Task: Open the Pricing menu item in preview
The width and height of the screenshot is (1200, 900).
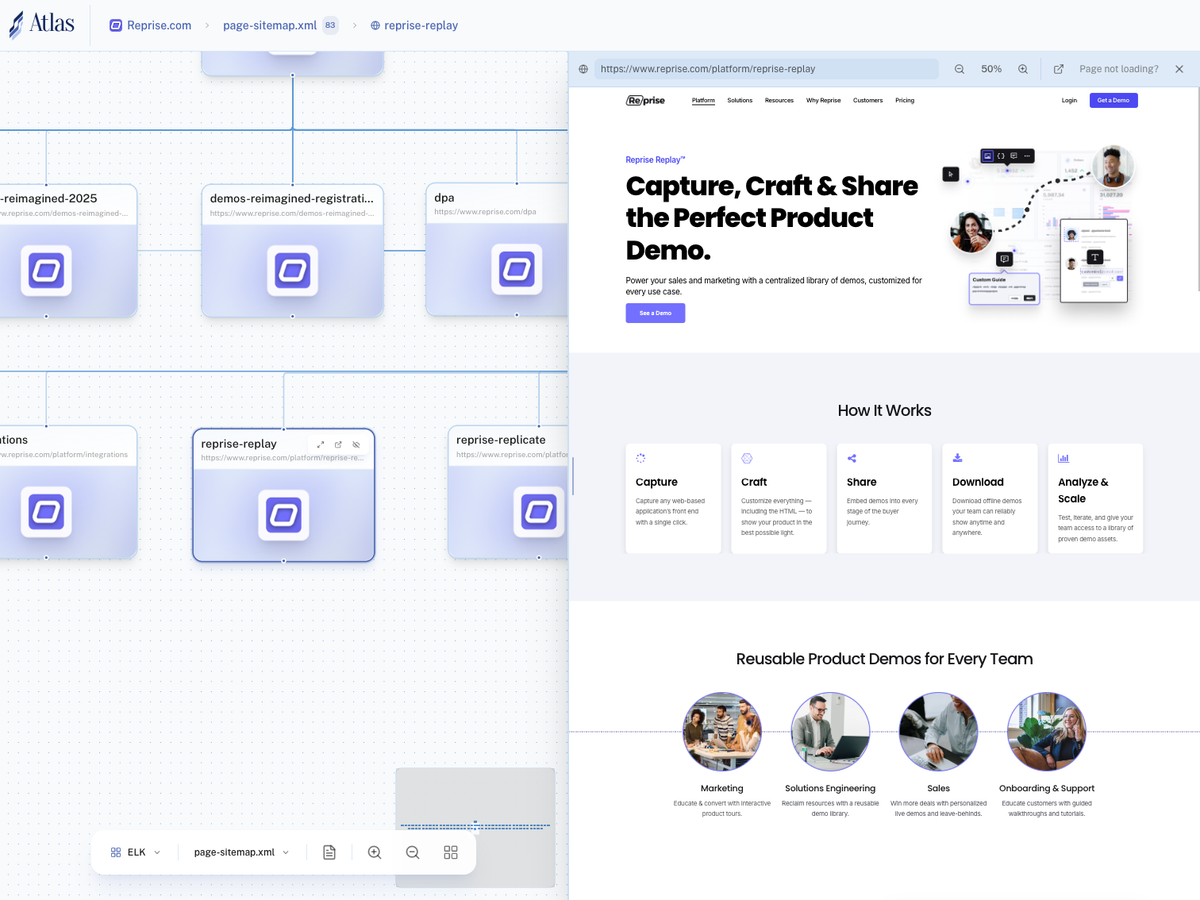Action: pos(905,100)
